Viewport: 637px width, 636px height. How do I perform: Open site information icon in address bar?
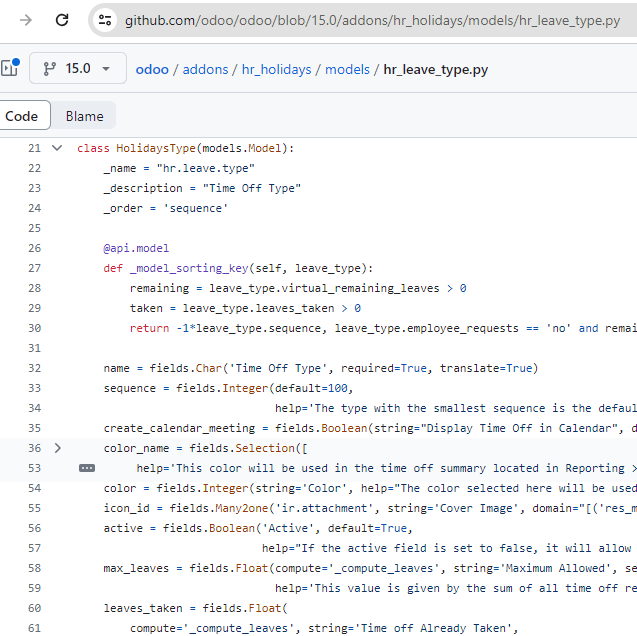point(105,20)
